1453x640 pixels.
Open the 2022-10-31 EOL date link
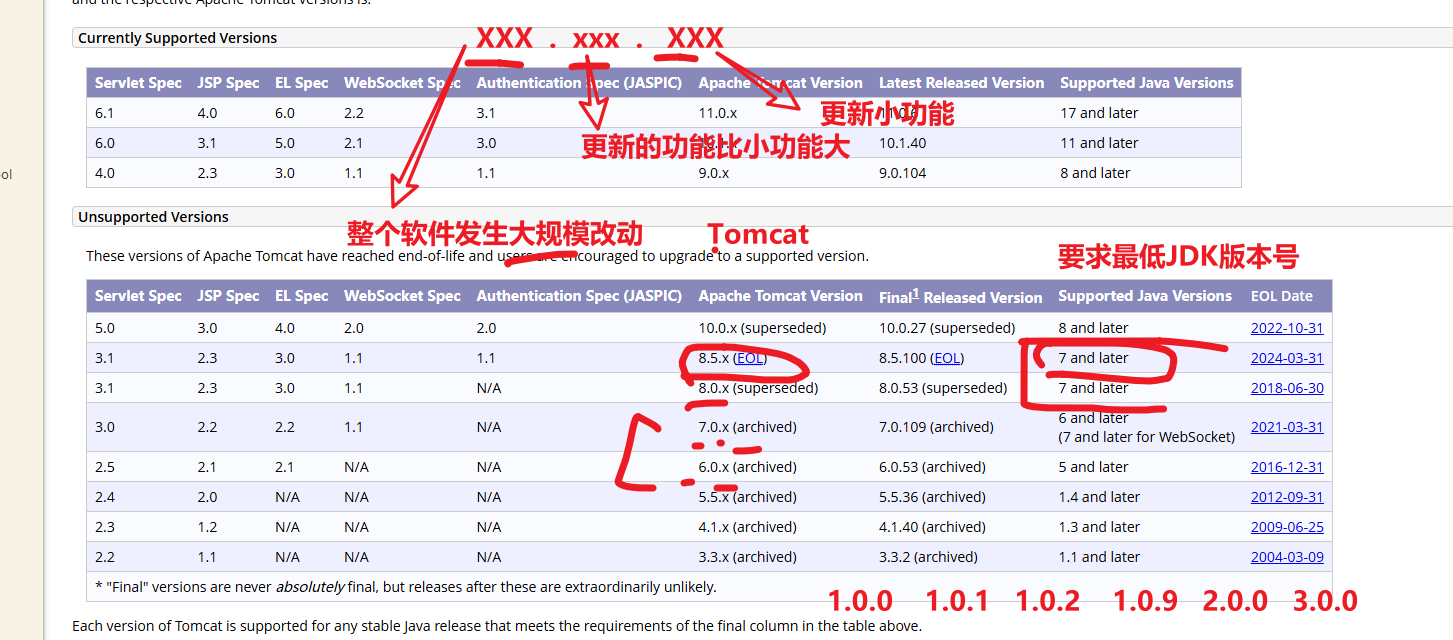pyautogui.click(x=1287, y=328)
